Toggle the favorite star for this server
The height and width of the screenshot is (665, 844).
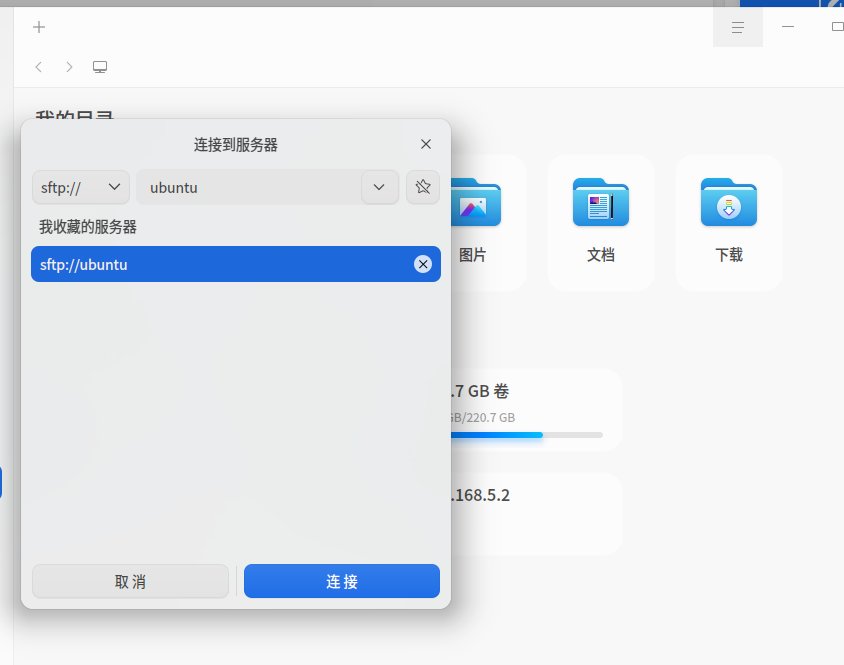pyautogui.click(x=423, y=187)
